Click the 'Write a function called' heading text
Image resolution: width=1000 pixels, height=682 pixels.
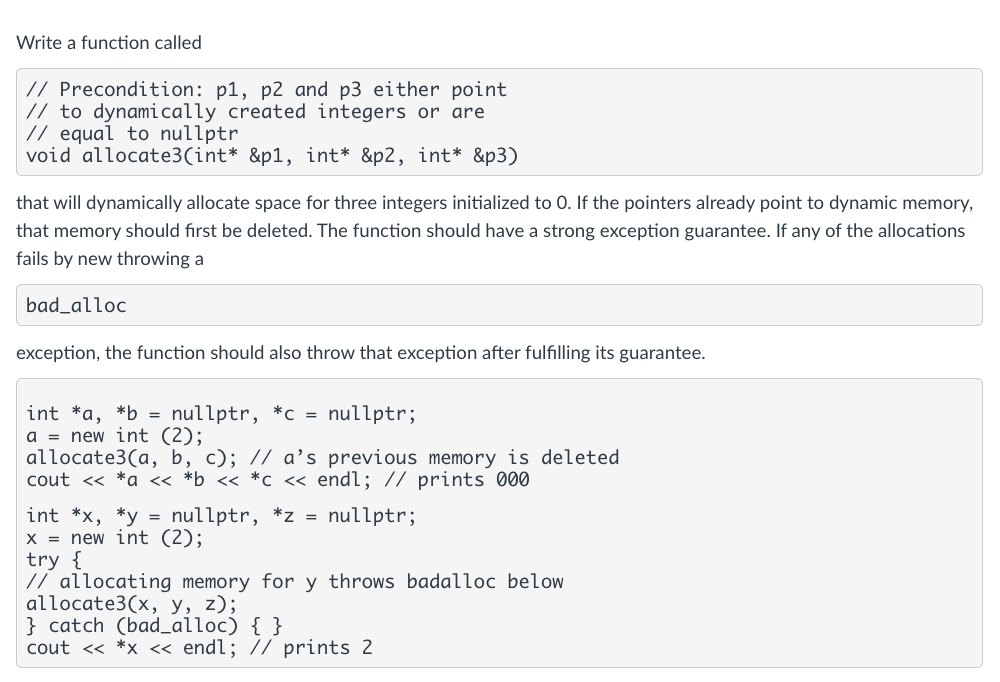point(109,43)
